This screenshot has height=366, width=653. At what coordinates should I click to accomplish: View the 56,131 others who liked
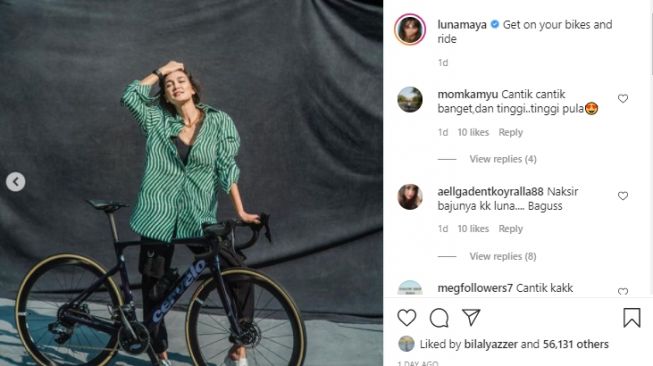(x=576, y=344)
